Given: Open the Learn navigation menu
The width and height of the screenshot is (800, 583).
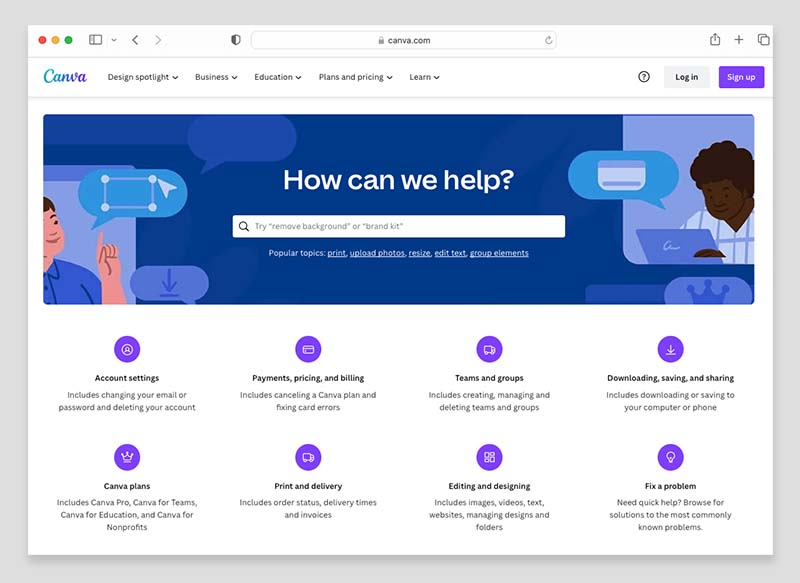Looking at the screenshot, I should (x=424, y=77).
